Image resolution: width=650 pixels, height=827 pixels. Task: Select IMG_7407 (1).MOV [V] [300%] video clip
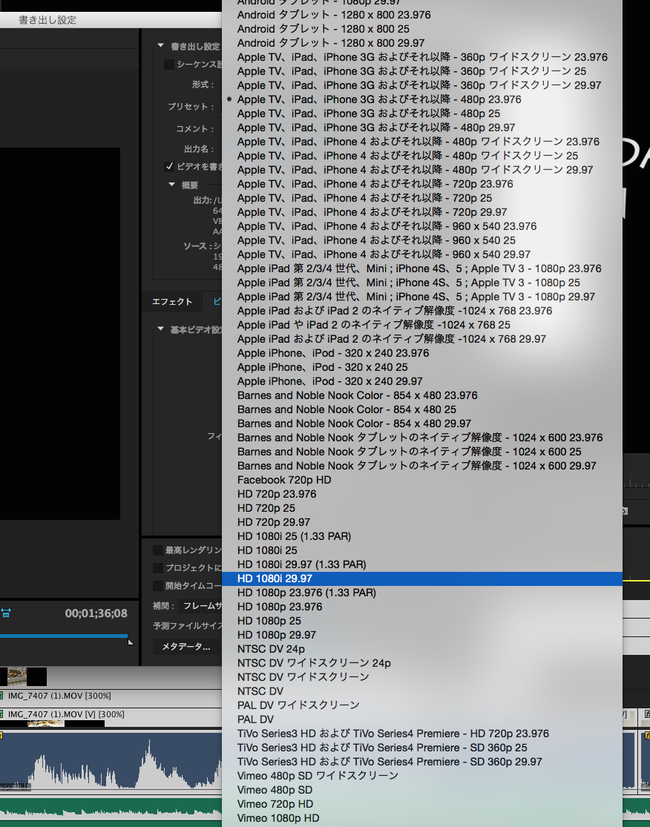(x=111, y=715)
